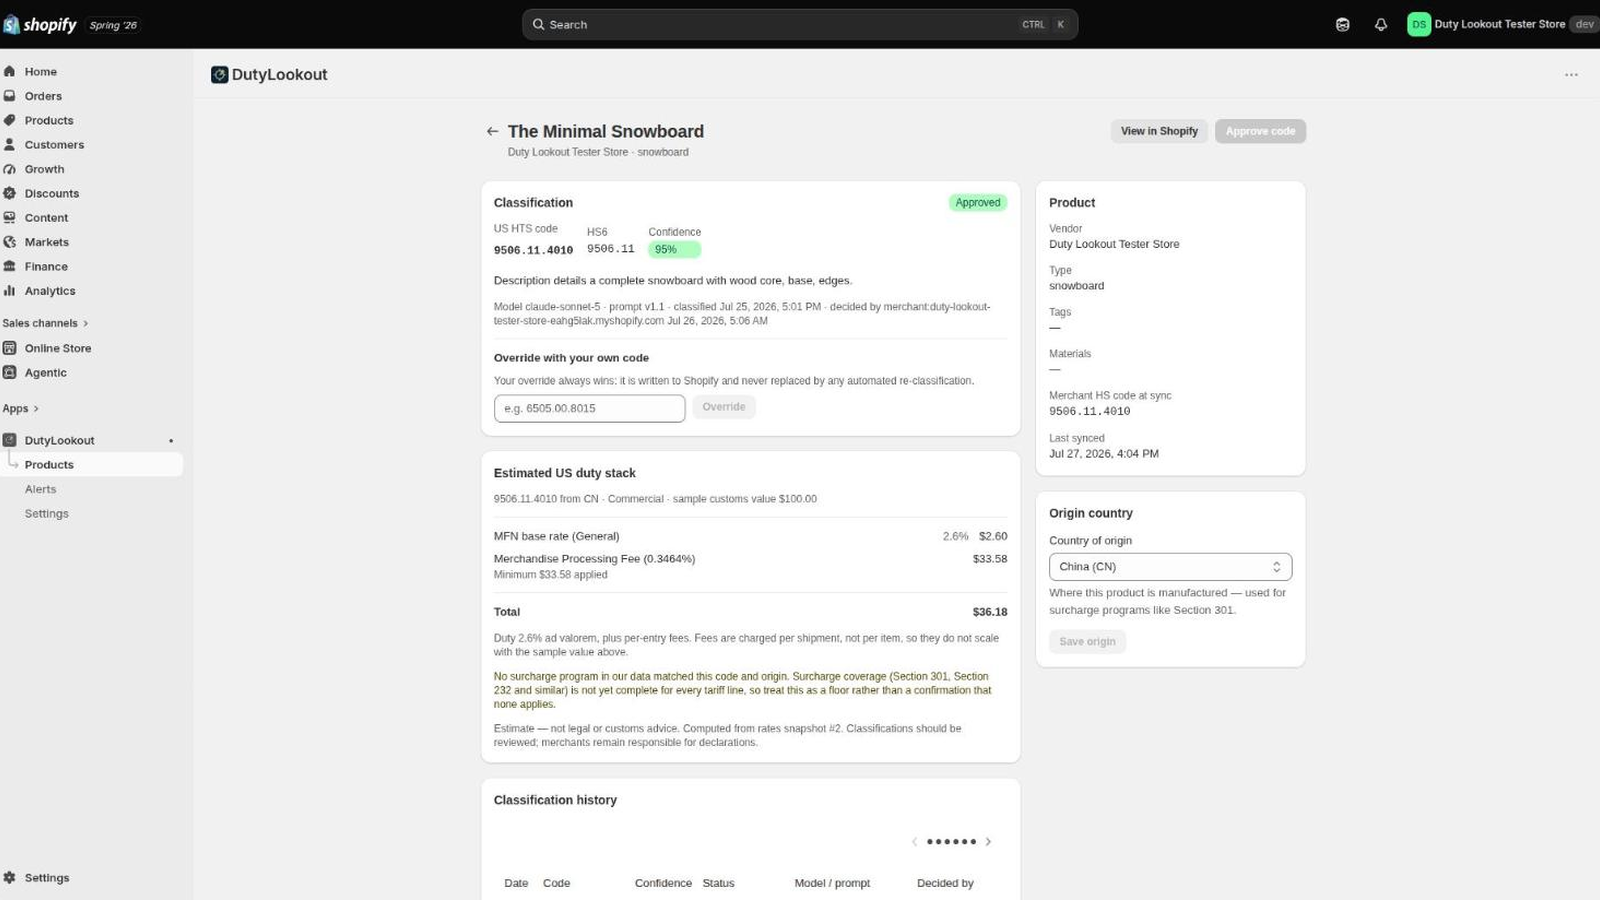Click MFN base rate amount $2.60
Image resolution: width=1600 pixels, height=900 pixels.
[x=993, y=536]
